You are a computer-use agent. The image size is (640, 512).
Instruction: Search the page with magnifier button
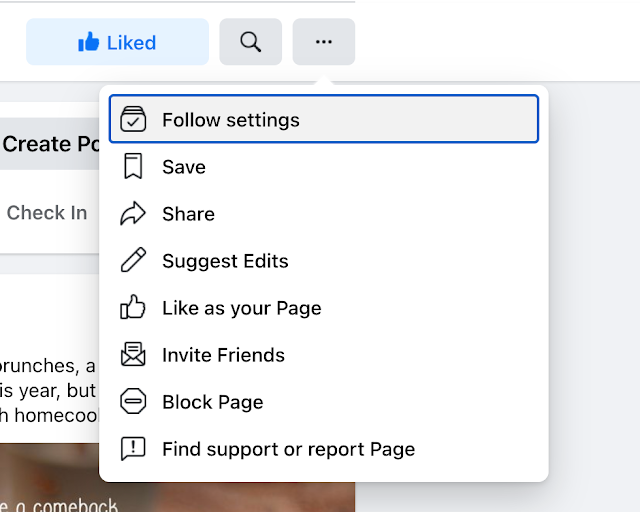251,42
